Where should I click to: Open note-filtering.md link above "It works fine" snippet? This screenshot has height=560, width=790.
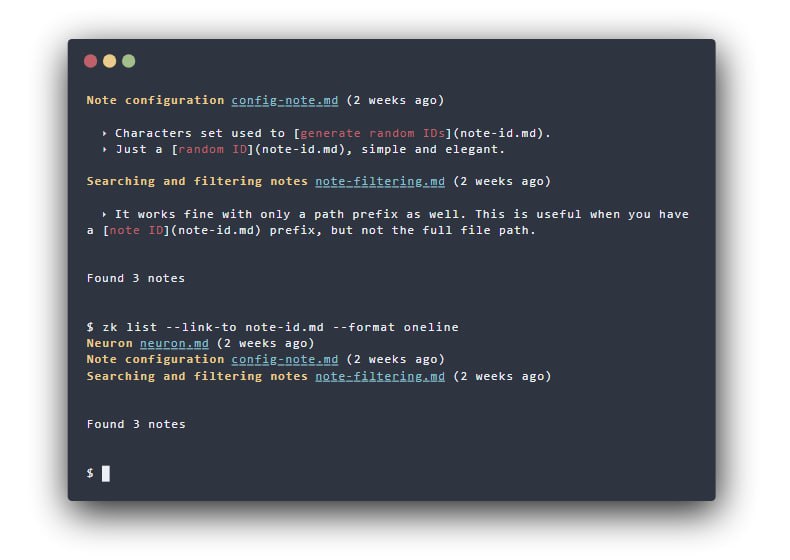click(380, 181)
